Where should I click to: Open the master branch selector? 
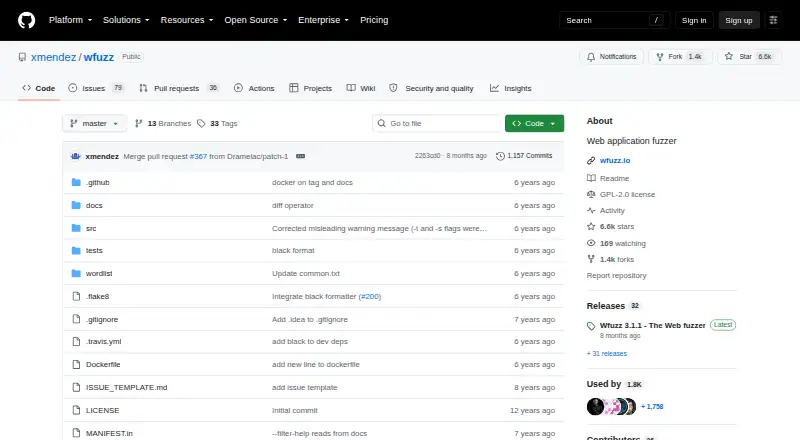pos(94,124)
